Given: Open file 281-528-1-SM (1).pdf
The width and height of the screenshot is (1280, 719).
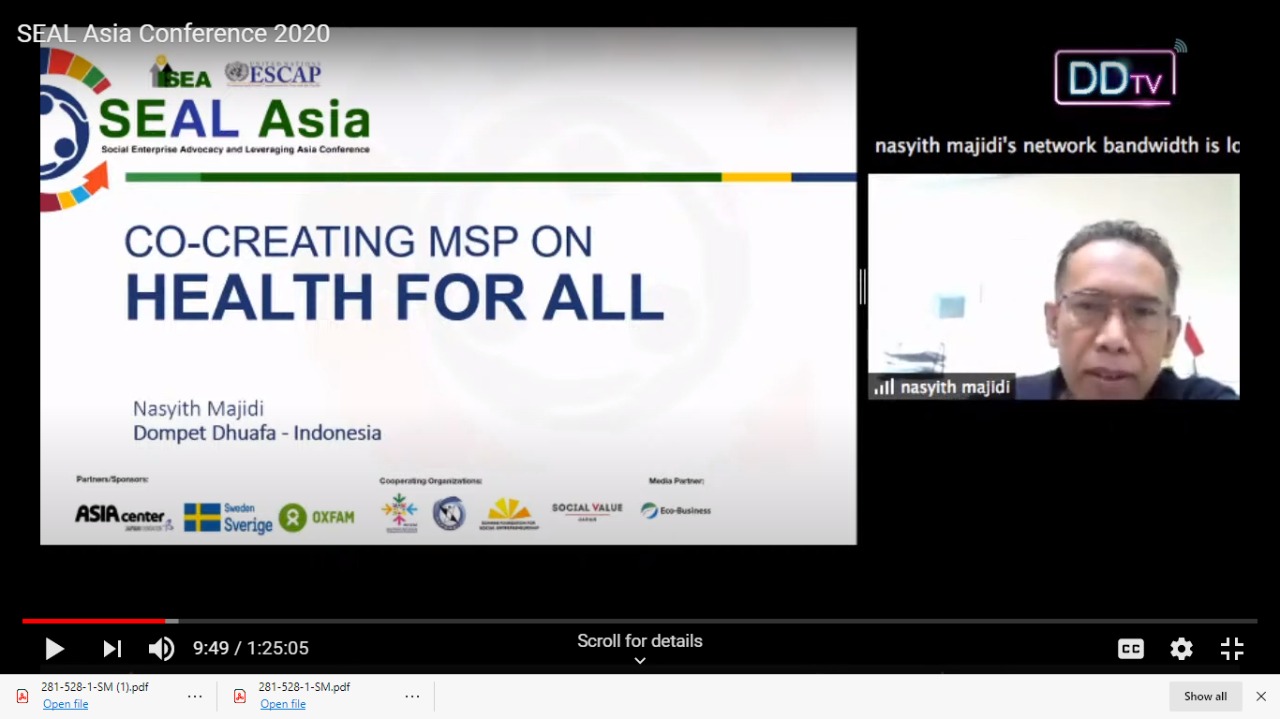Looking at the screenshot, I should (x=66, y=704).
